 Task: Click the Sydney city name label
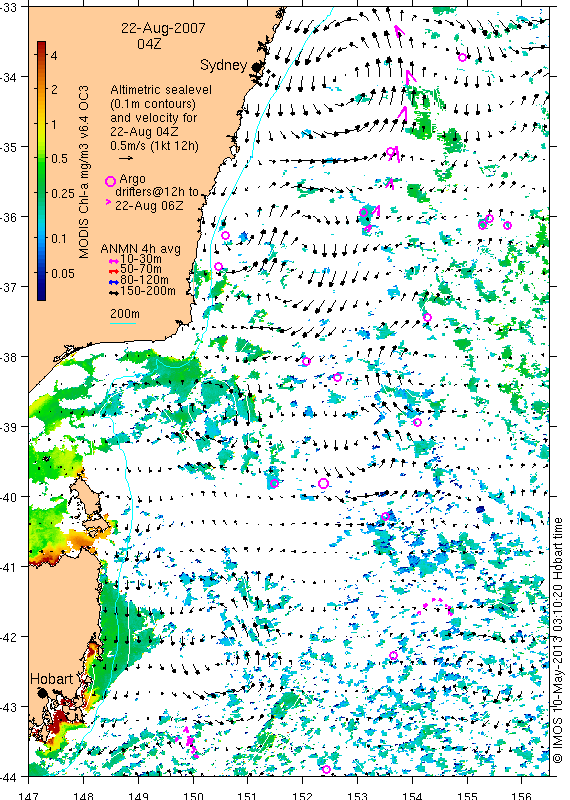click(x=224, y=65)
